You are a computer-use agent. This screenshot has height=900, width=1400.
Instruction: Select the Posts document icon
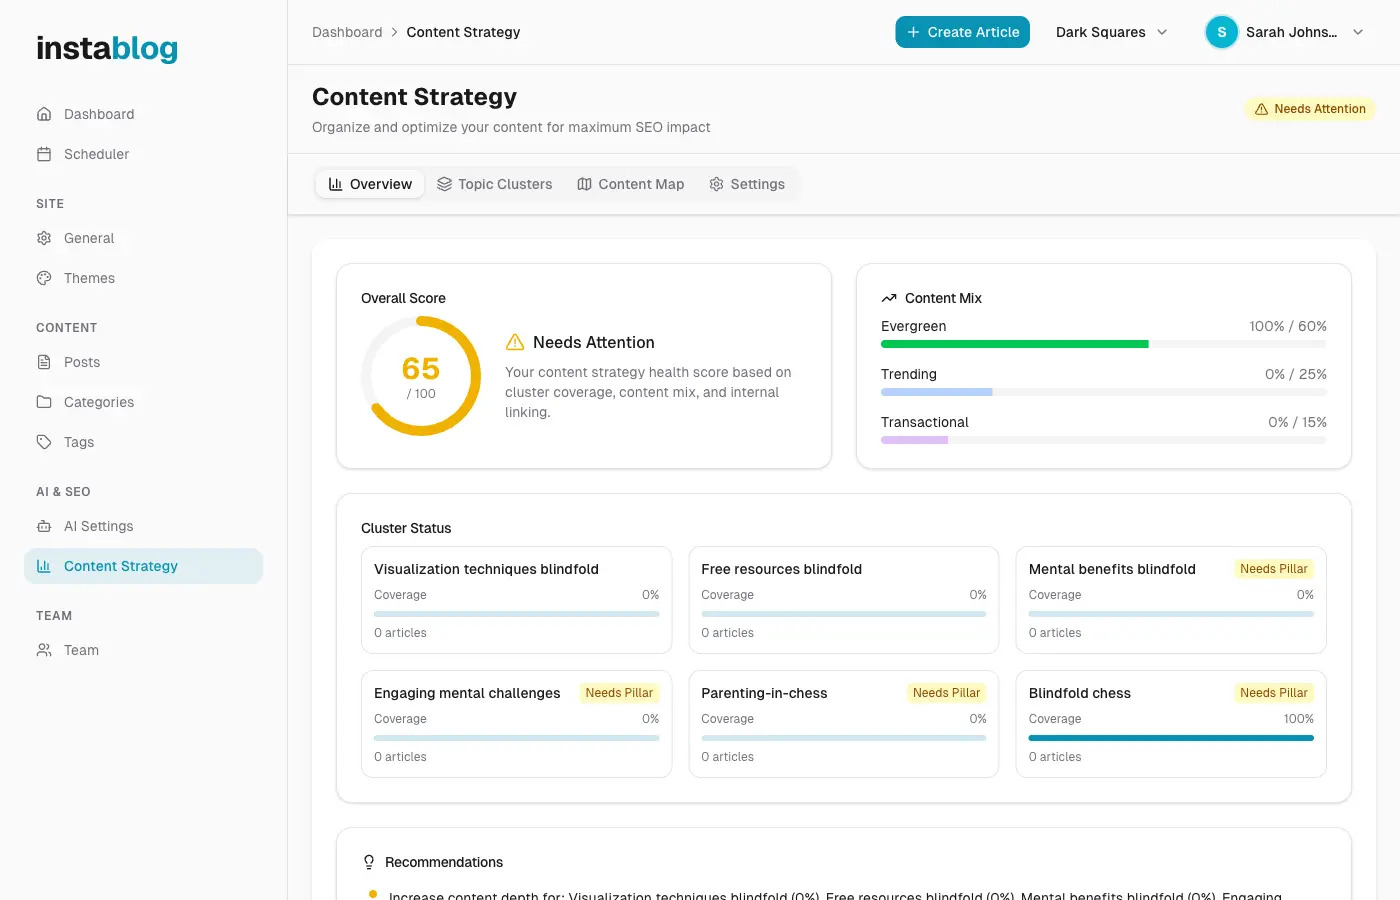click(44, 362)
